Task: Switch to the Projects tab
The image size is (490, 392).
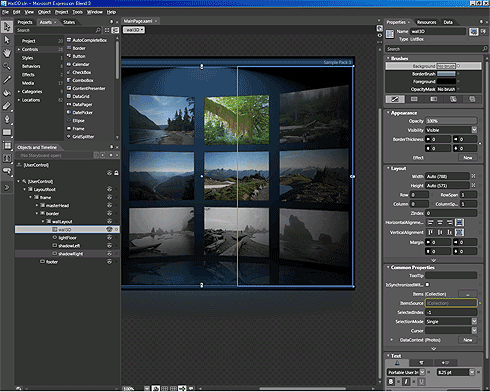Action: click(25, 22)
